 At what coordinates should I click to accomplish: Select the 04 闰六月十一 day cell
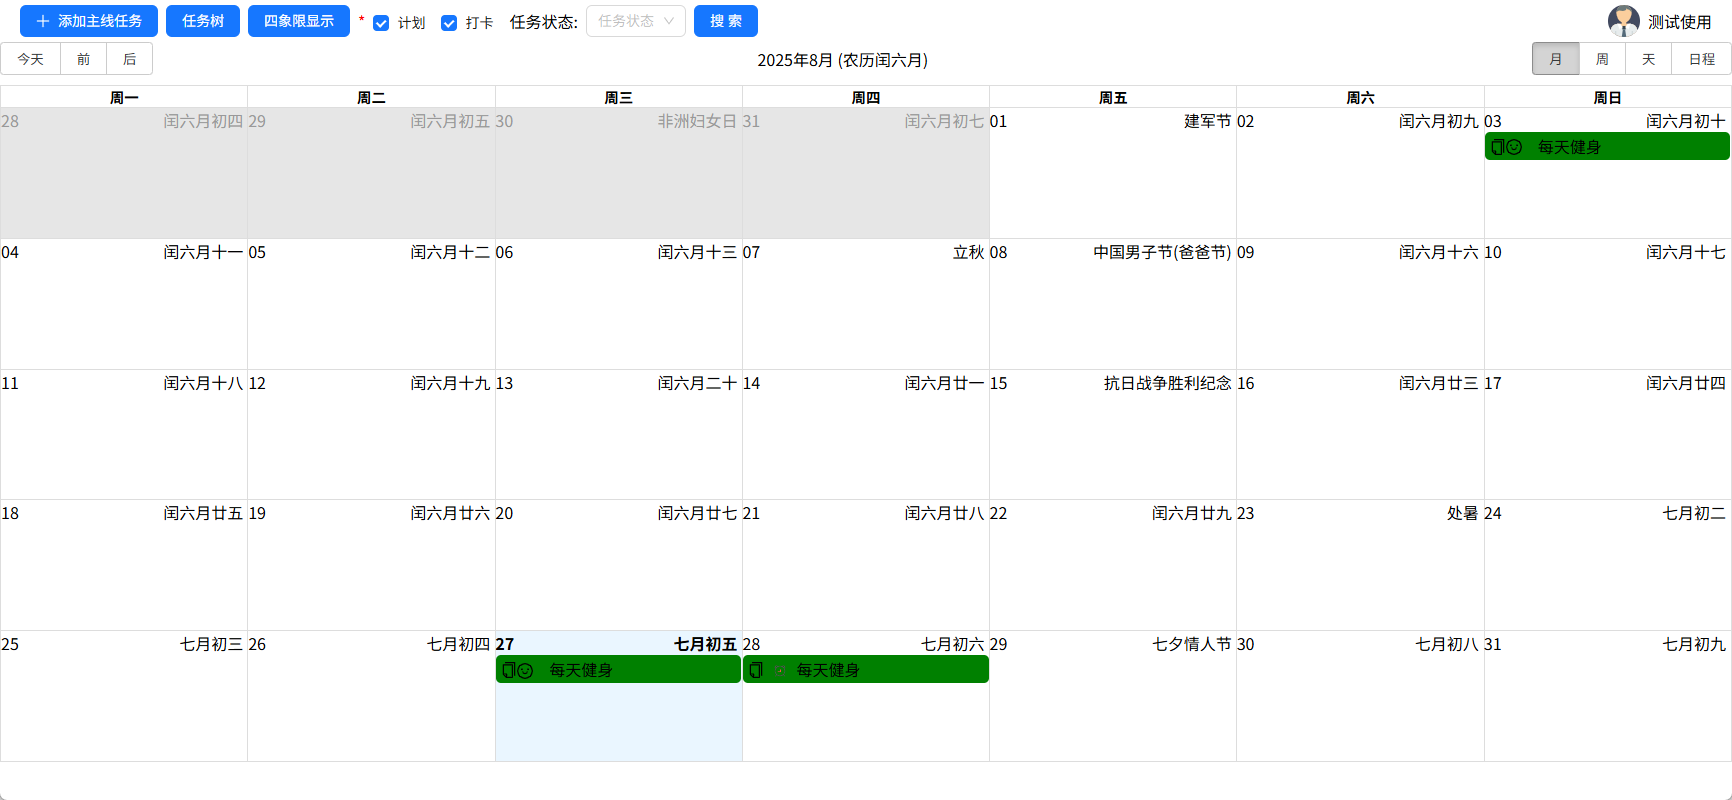click(124, 304)
